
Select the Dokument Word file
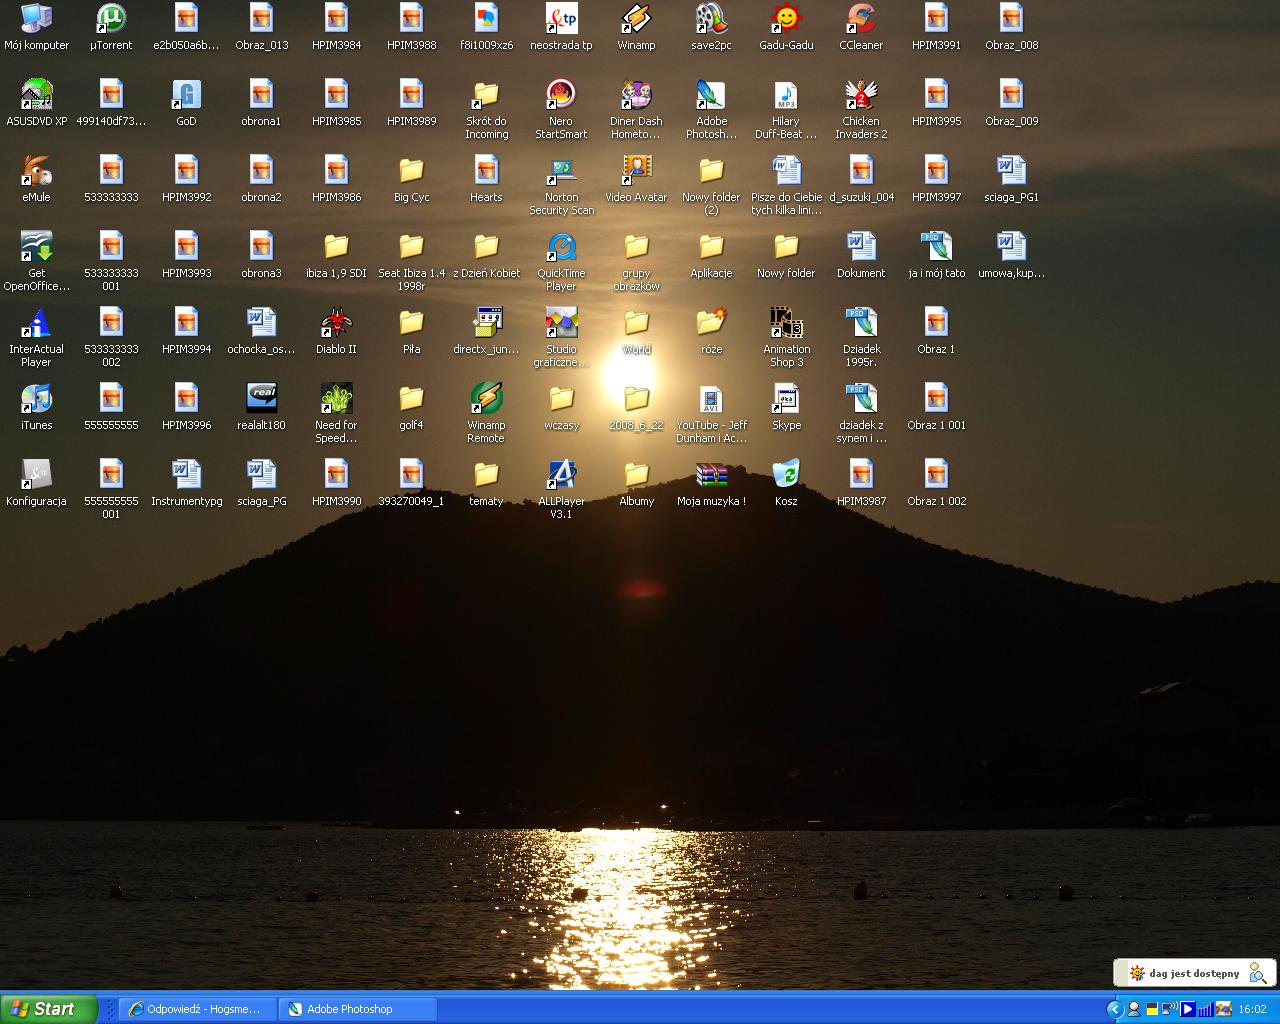pos(861,255)
